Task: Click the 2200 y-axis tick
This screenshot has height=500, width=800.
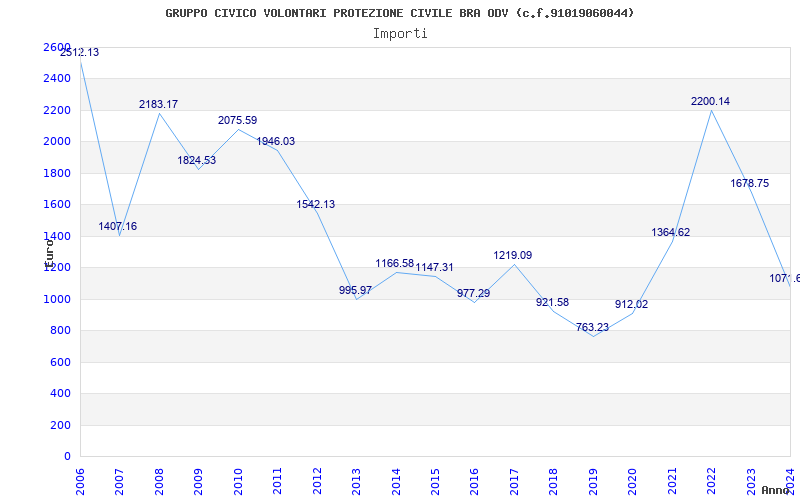Action: [x=57, y=110]
